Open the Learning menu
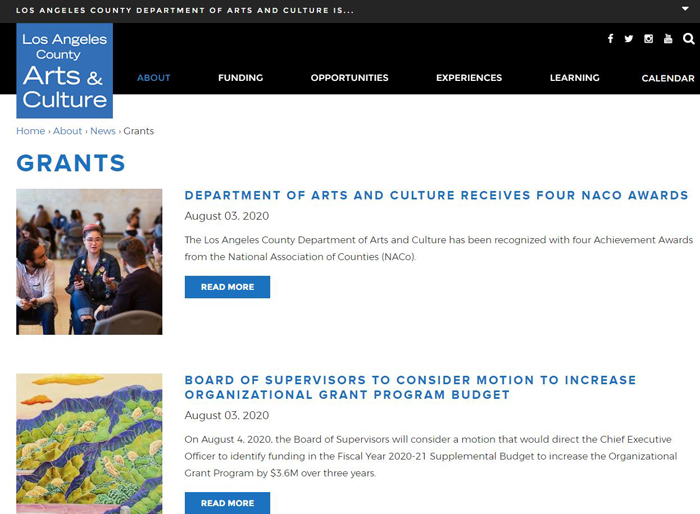 (x=575, y=78)
